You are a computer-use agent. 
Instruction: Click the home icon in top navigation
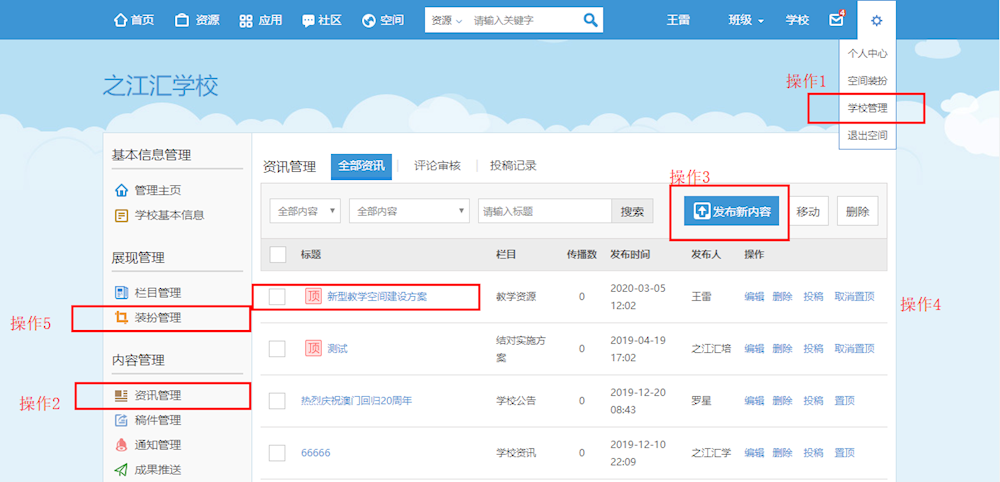coord(121,20)
